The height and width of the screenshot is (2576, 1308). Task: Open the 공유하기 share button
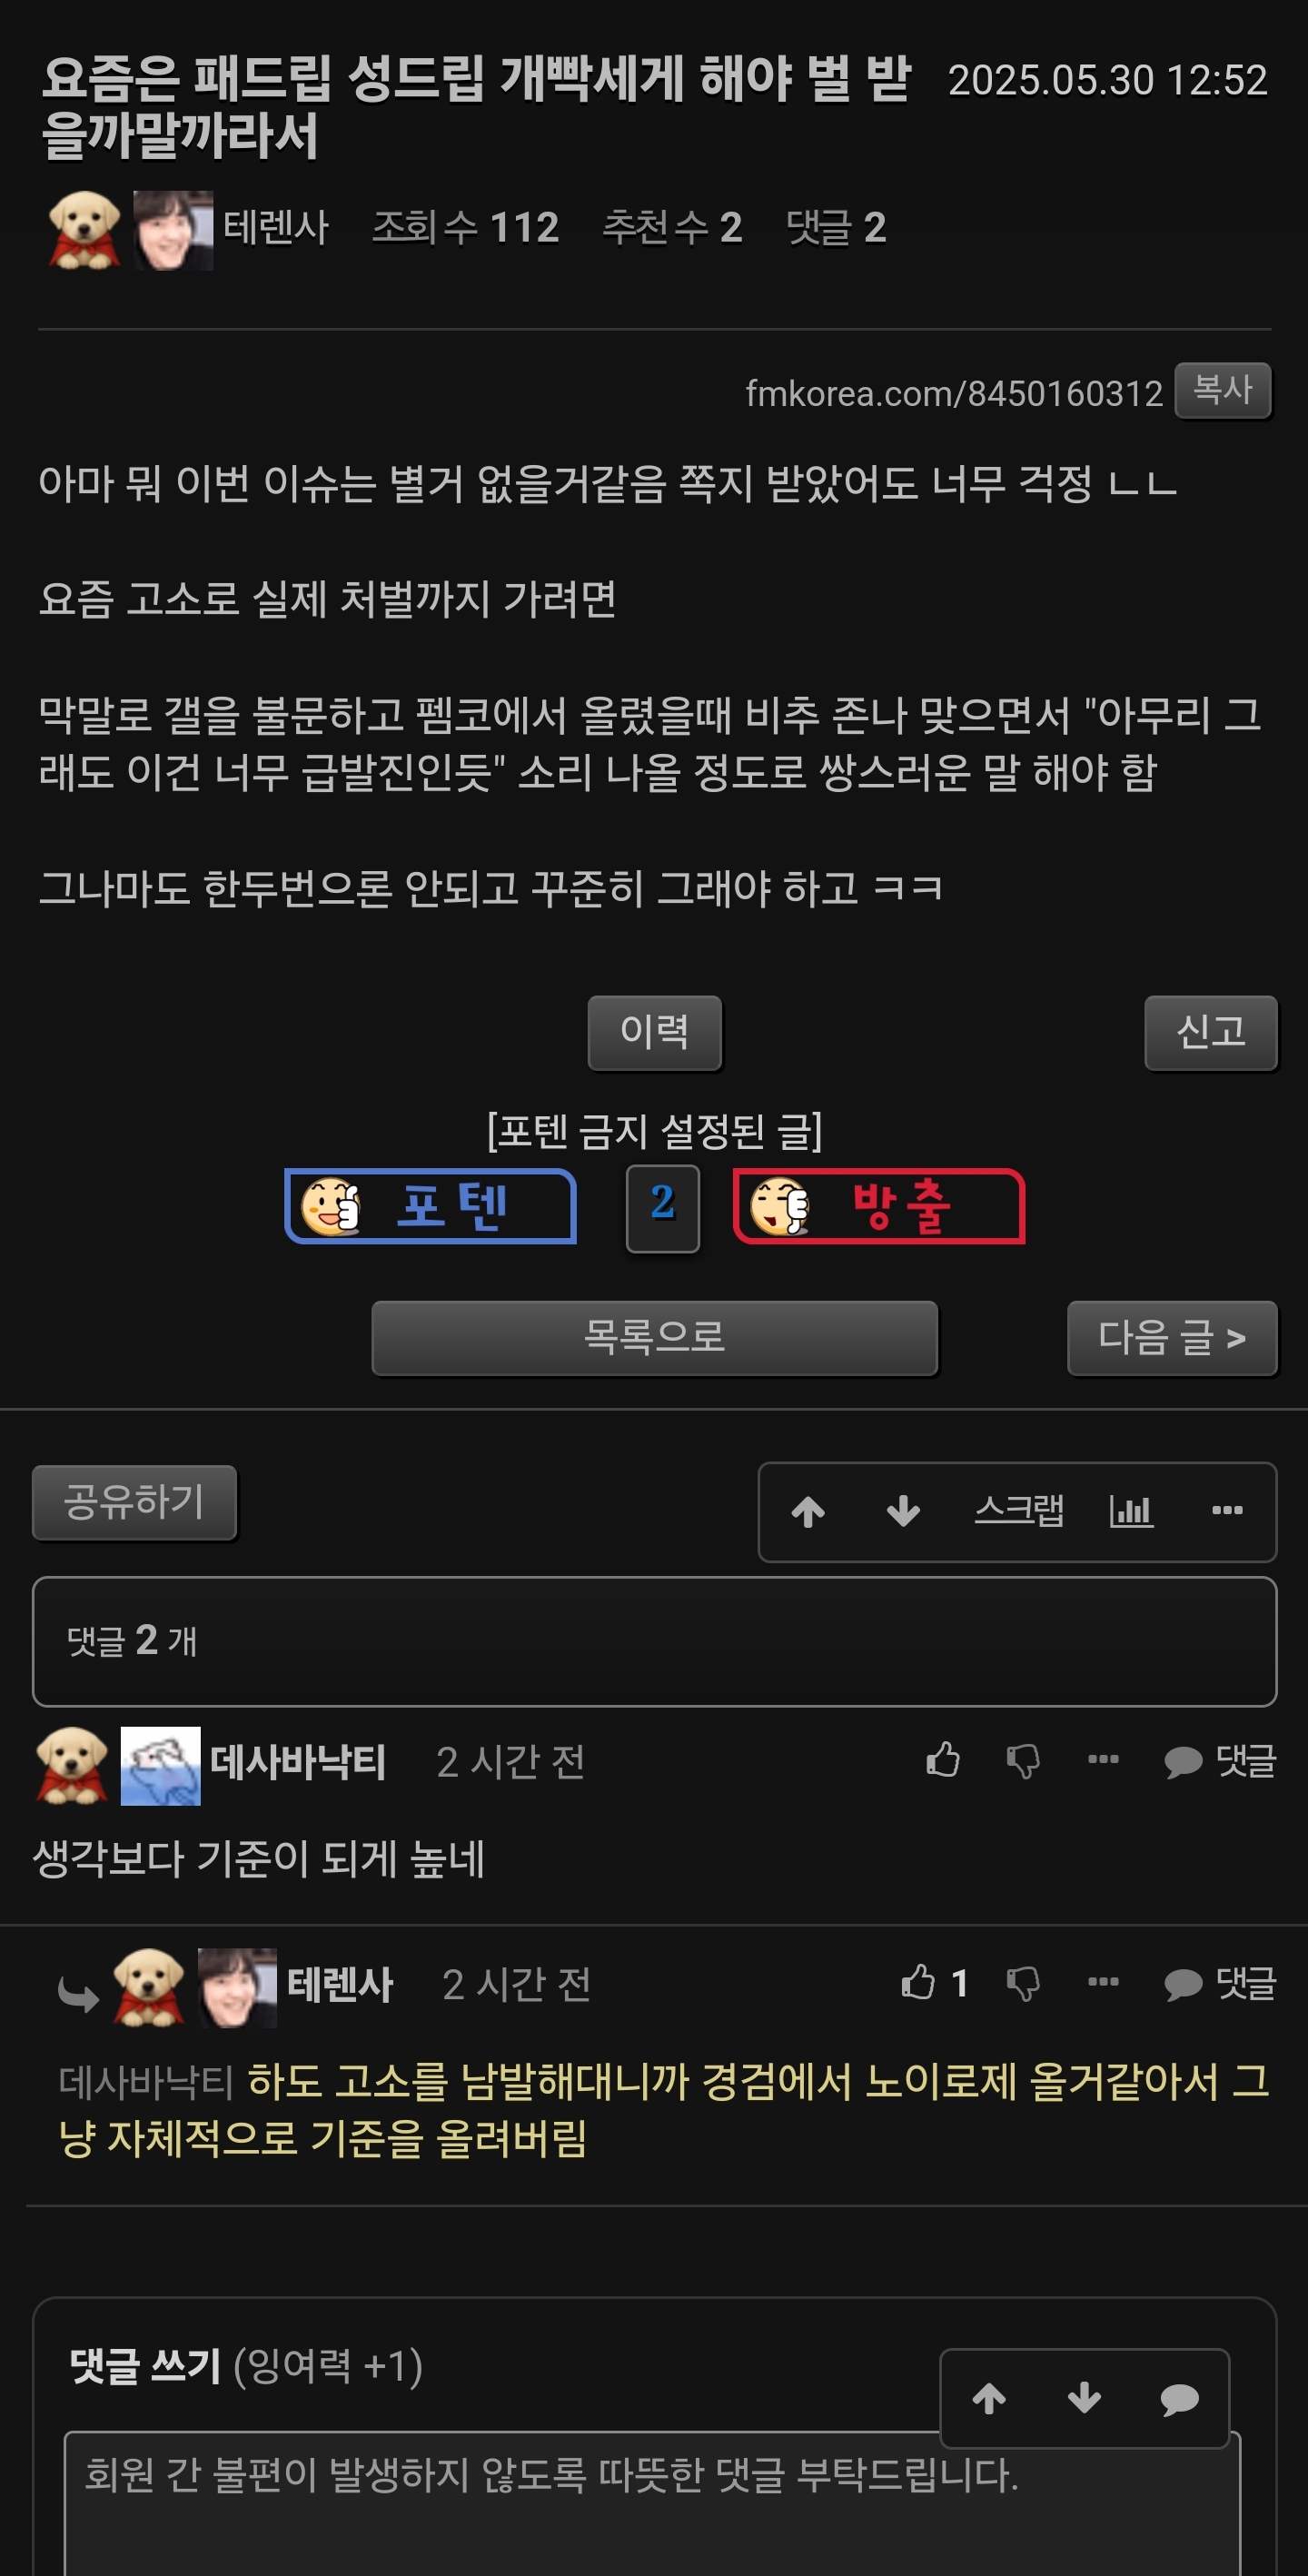coord(134,1502)
